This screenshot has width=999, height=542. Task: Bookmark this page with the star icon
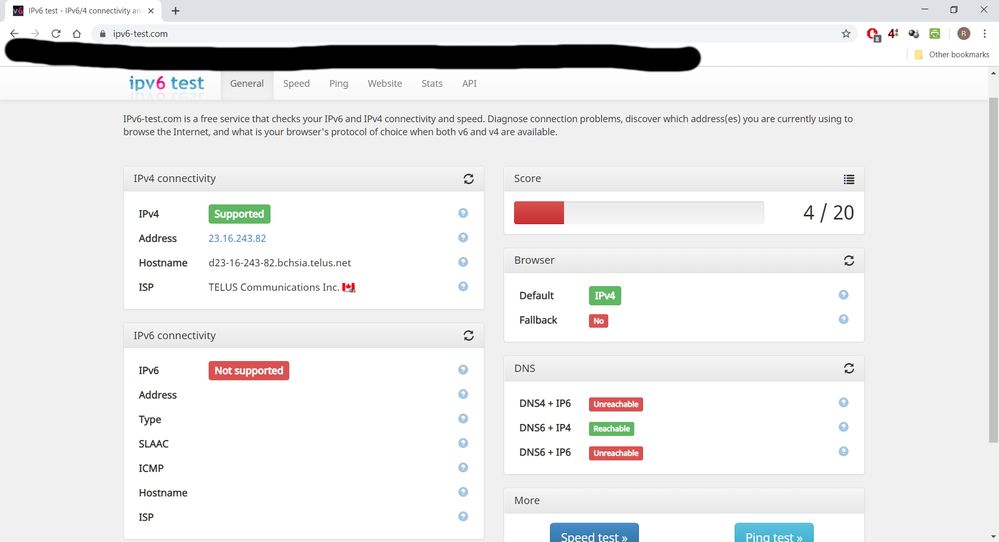[846, 33]
